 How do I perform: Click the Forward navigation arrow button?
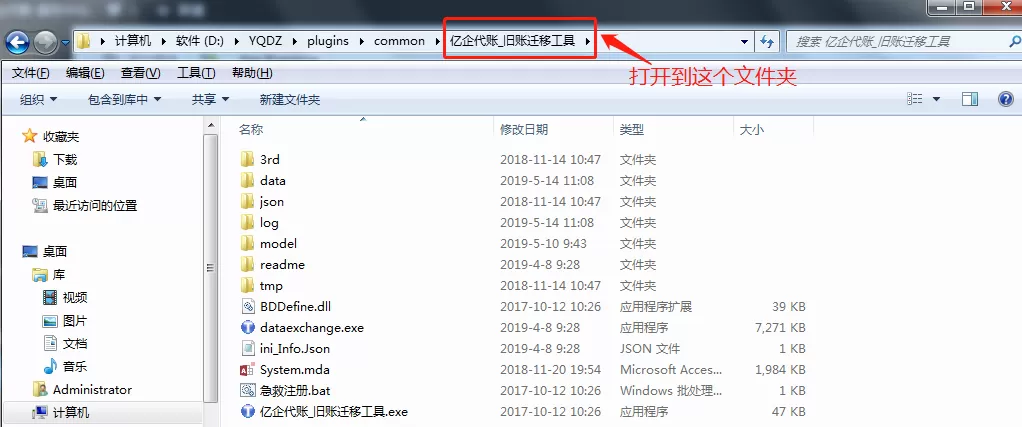click(45, 43)
